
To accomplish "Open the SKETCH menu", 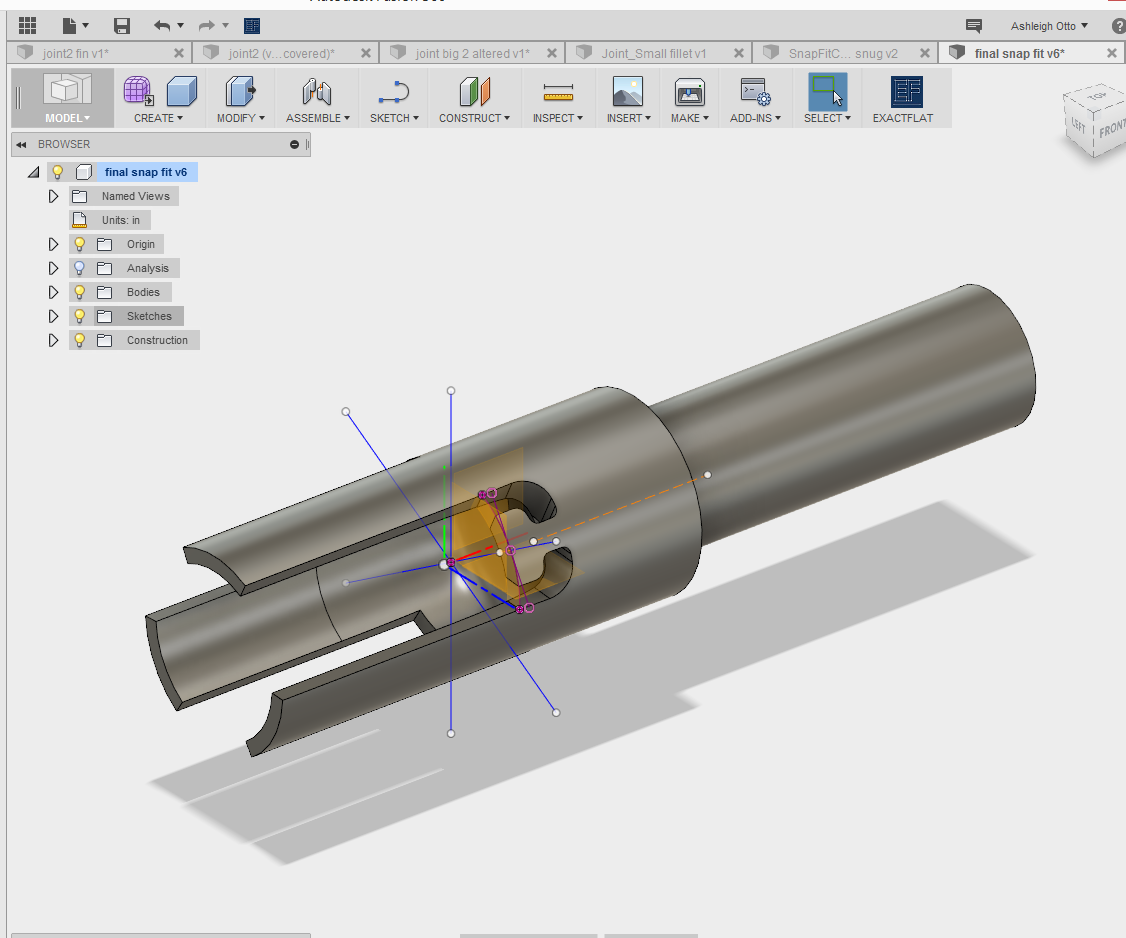I will point(394,118).
